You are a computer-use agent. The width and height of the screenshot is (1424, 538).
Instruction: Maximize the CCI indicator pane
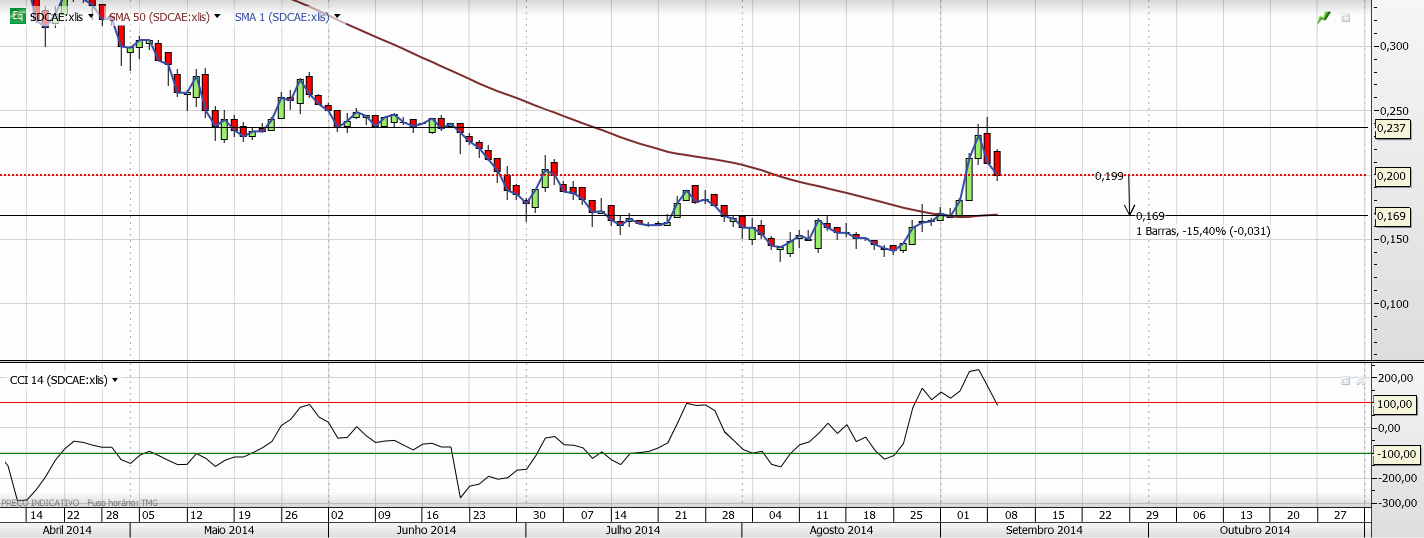[1345, 381]
